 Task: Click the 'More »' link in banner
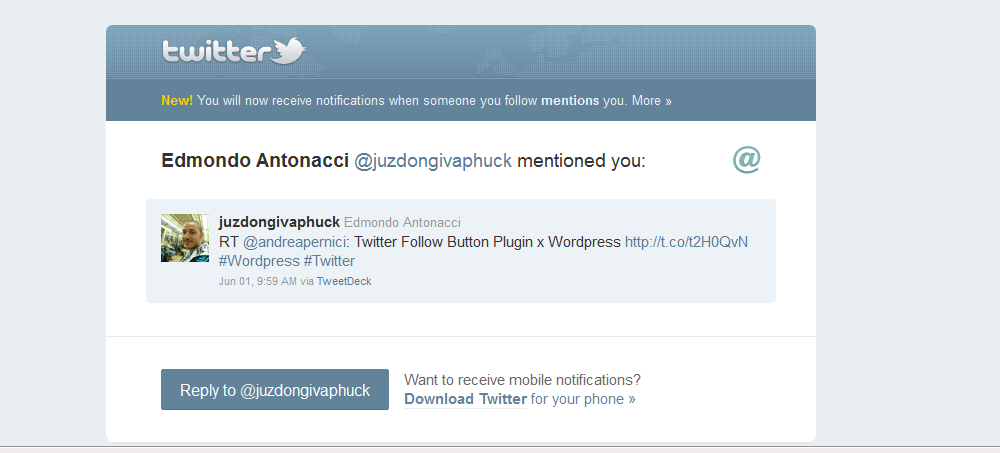652,101
